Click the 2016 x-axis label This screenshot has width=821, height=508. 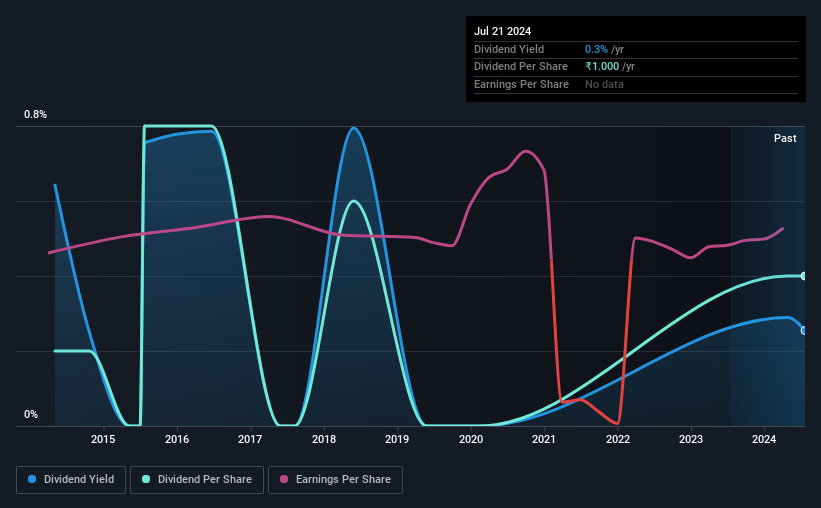click(177, 439)
